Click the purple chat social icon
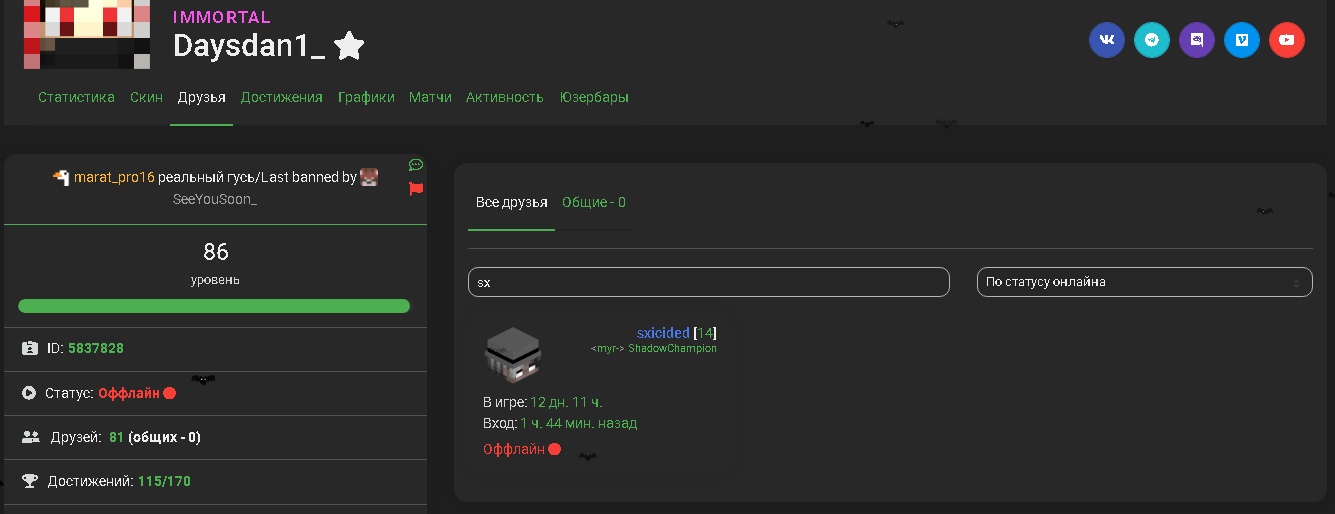The height and width of the screenshot is (514, 1335). [x=1197, y=40]
